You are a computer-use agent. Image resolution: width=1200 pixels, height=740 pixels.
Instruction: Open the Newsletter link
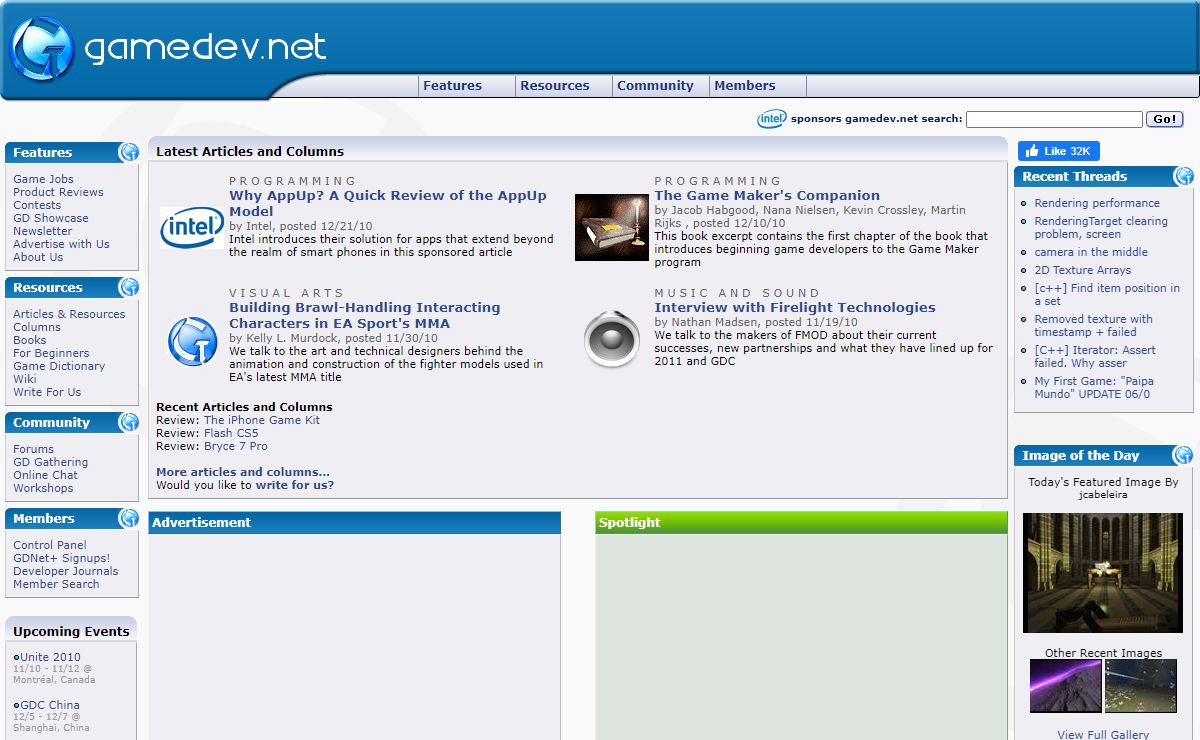tap(43, 231)
